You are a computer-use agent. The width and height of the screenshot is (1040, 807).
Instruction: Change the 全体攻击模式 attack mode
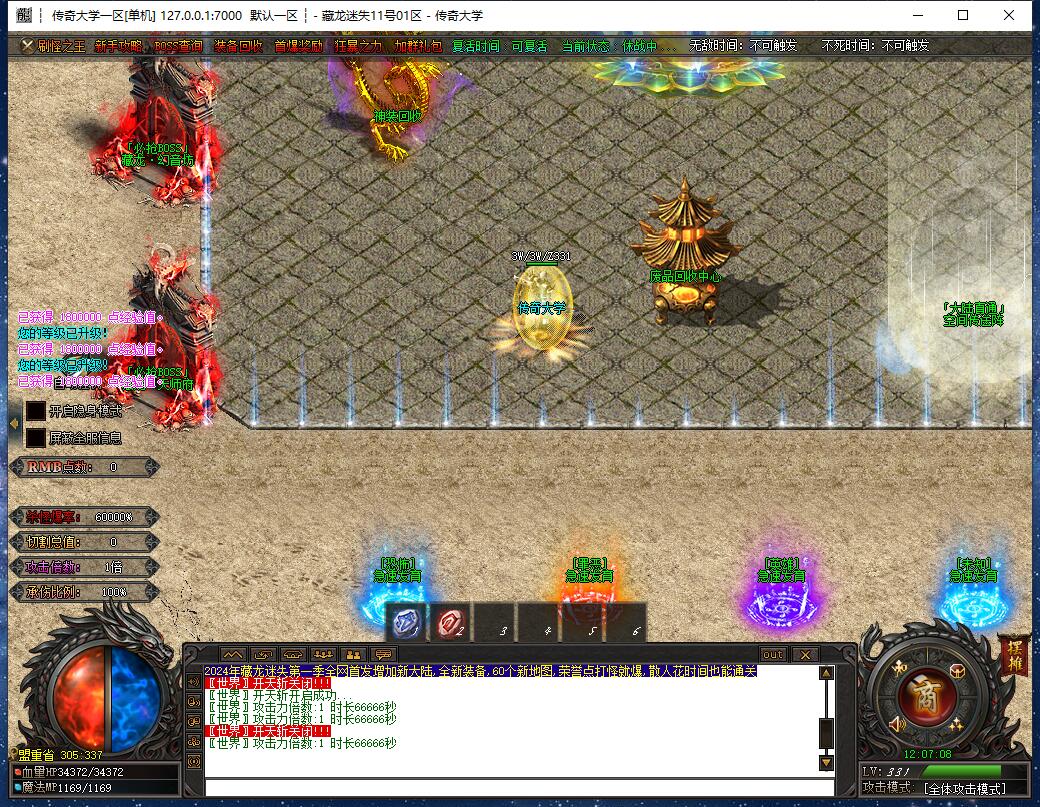pos(965,788)
